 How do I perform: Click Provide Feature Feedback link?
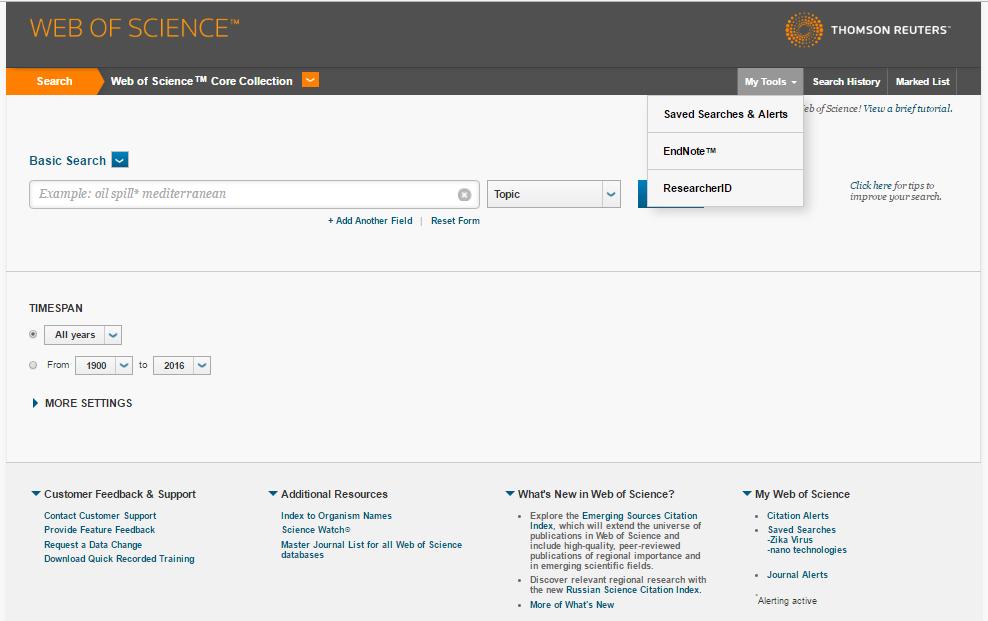(x=100, y=530)
